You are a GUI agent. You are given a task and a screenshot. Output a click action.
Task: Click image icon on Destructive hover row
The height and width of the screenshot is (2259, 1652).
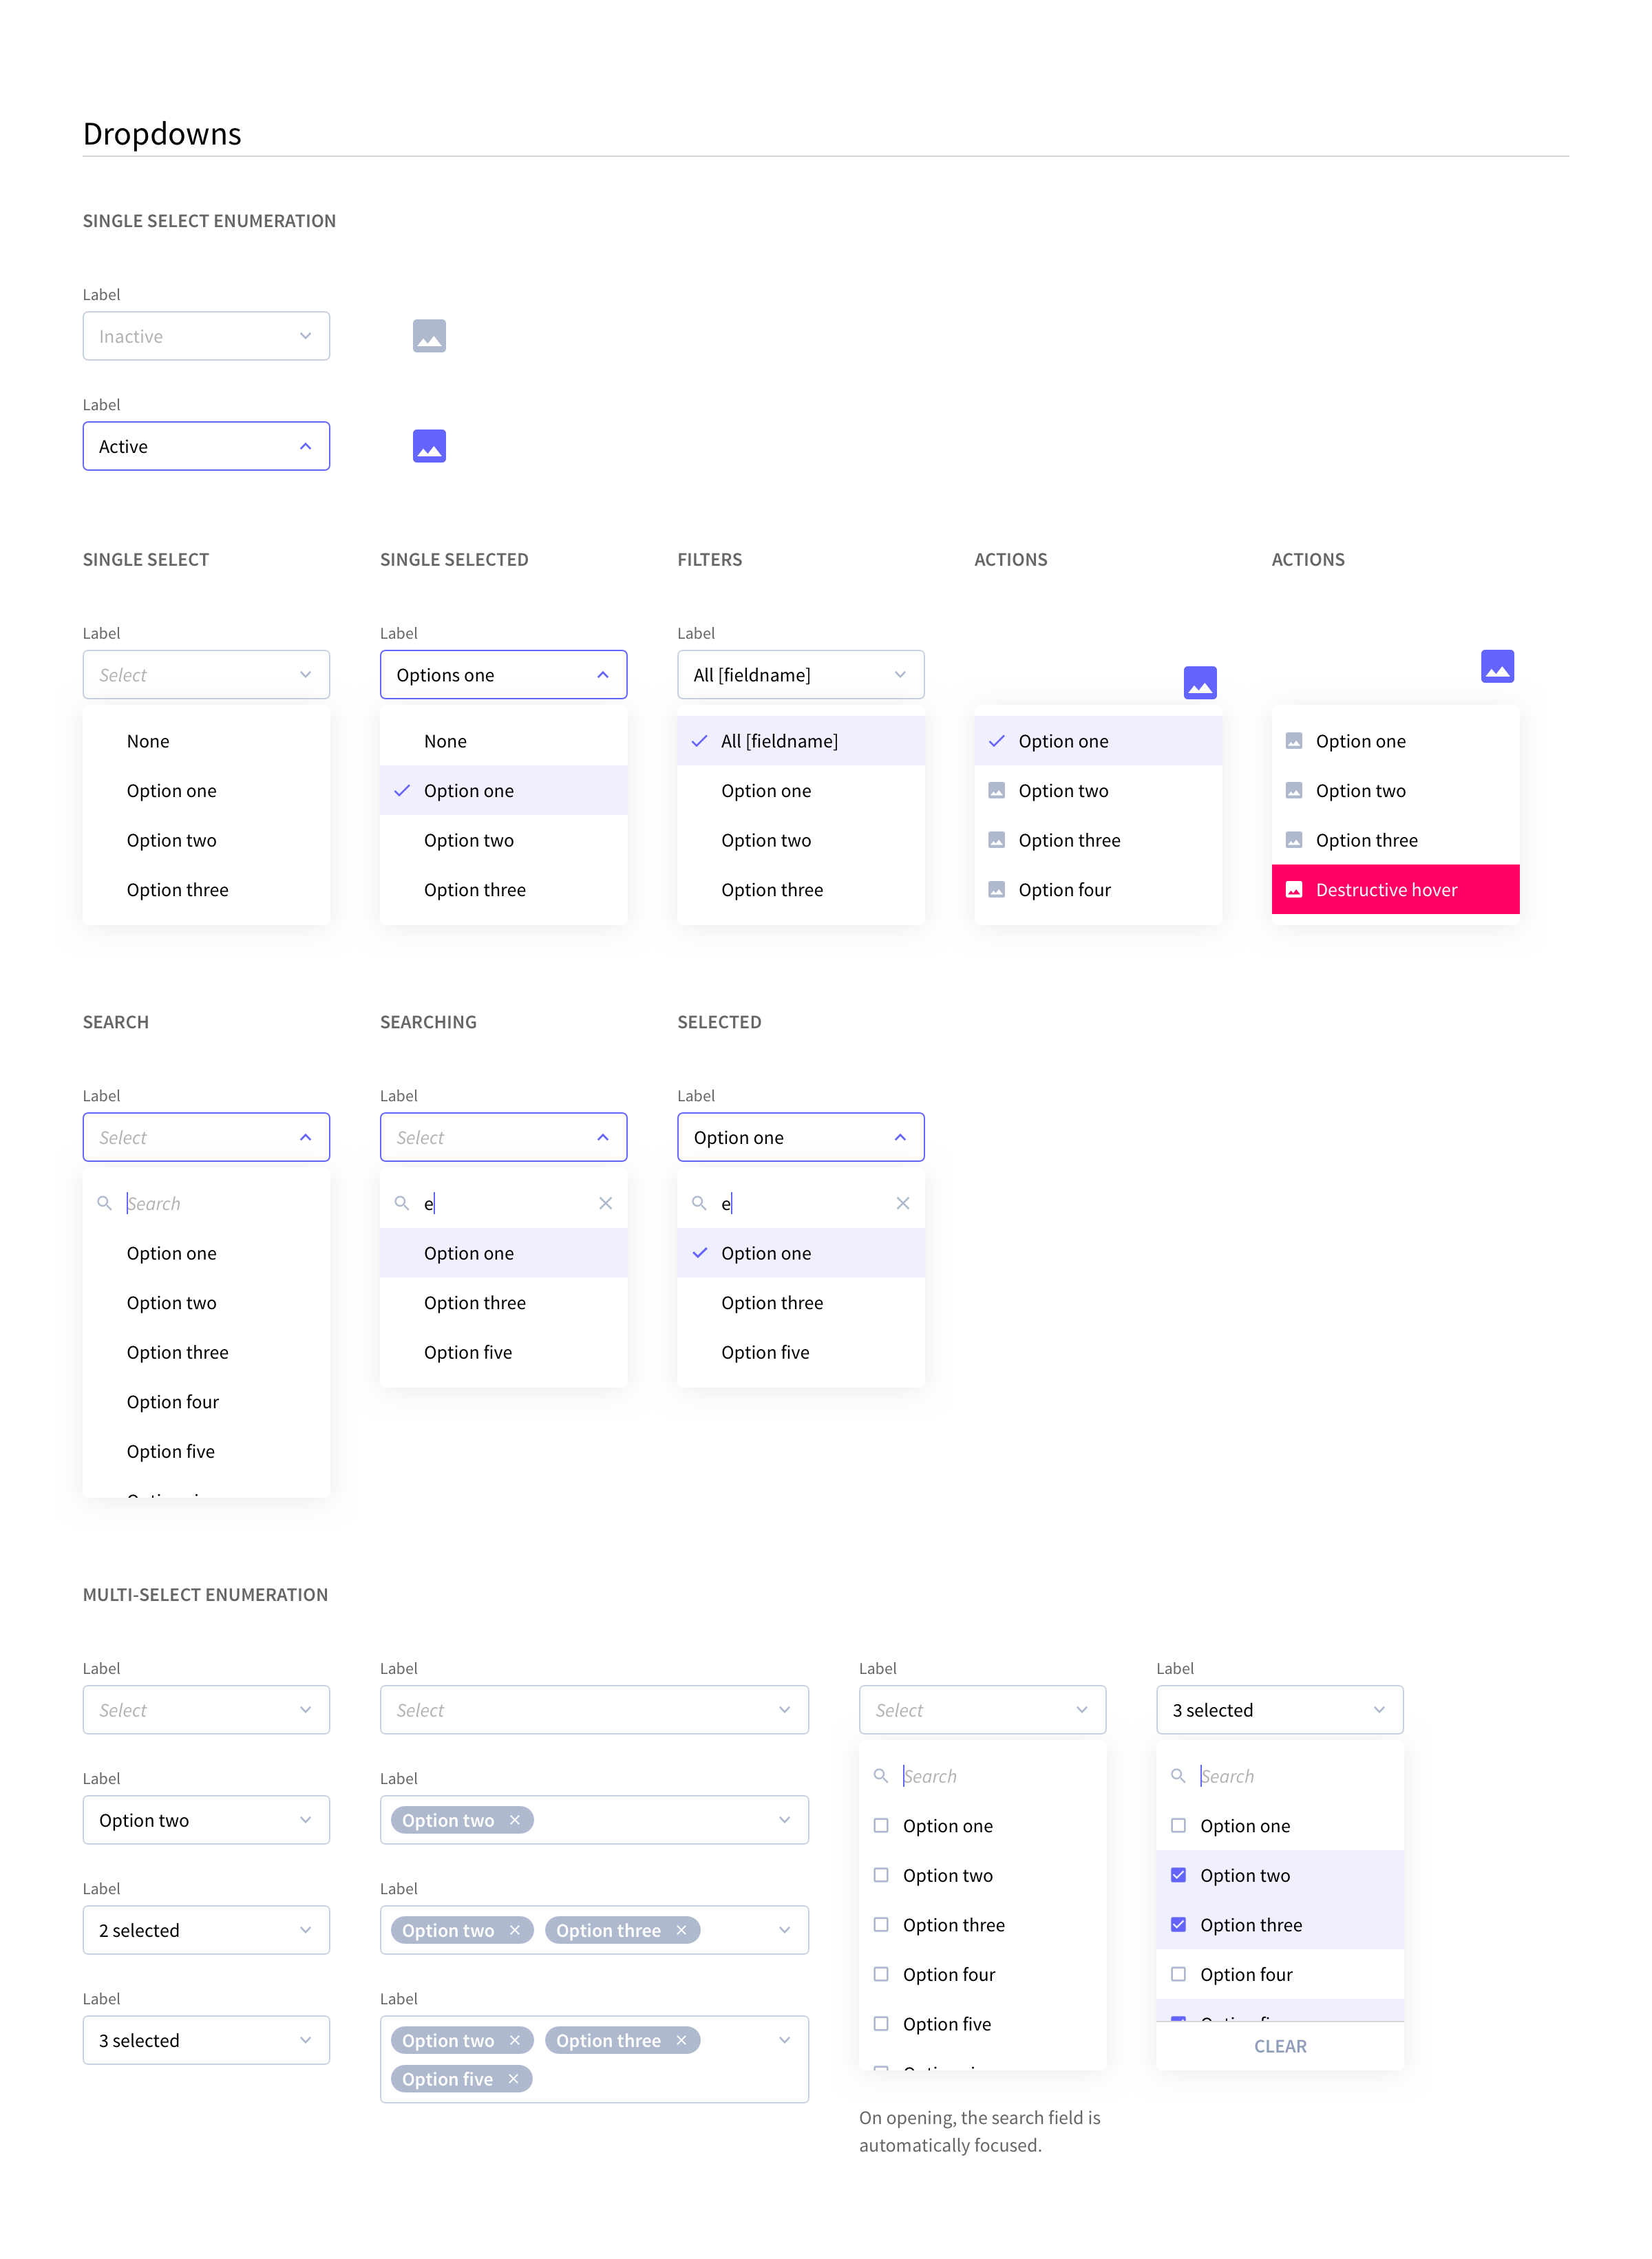[1293, 889]
